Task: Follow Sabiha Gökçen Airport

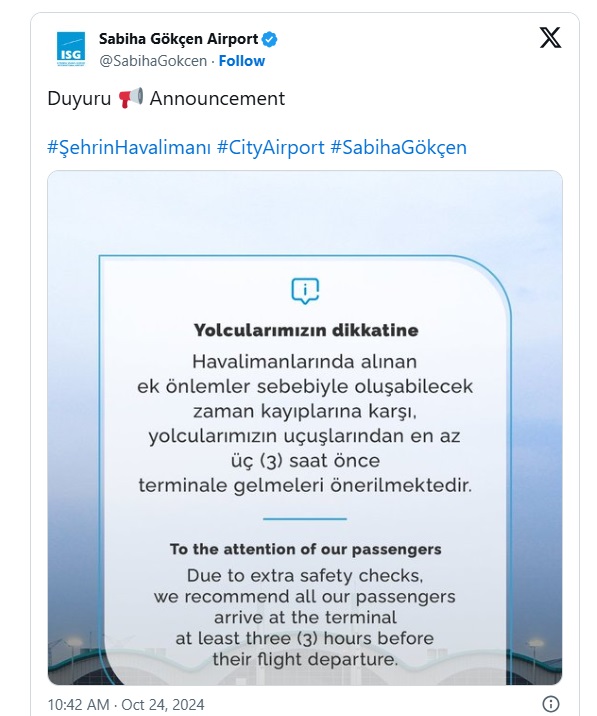Action: (x=242, y=61)
